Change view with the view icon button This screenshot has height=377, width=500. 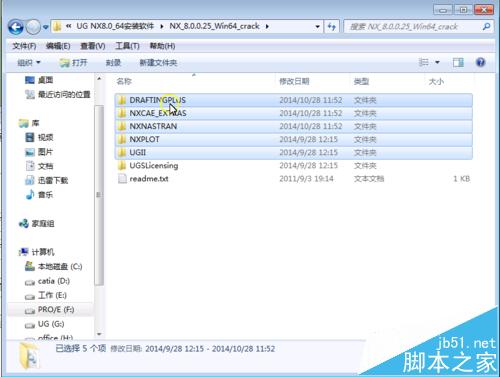click(424, 62)
